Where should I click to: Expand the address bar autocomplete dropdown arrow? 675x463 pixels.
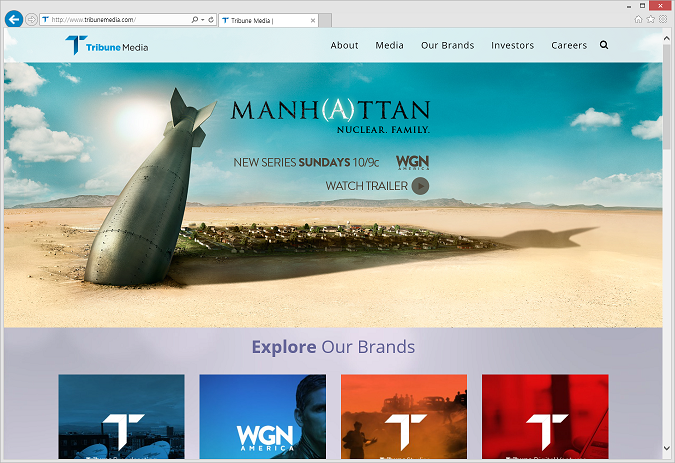[203, 20]
